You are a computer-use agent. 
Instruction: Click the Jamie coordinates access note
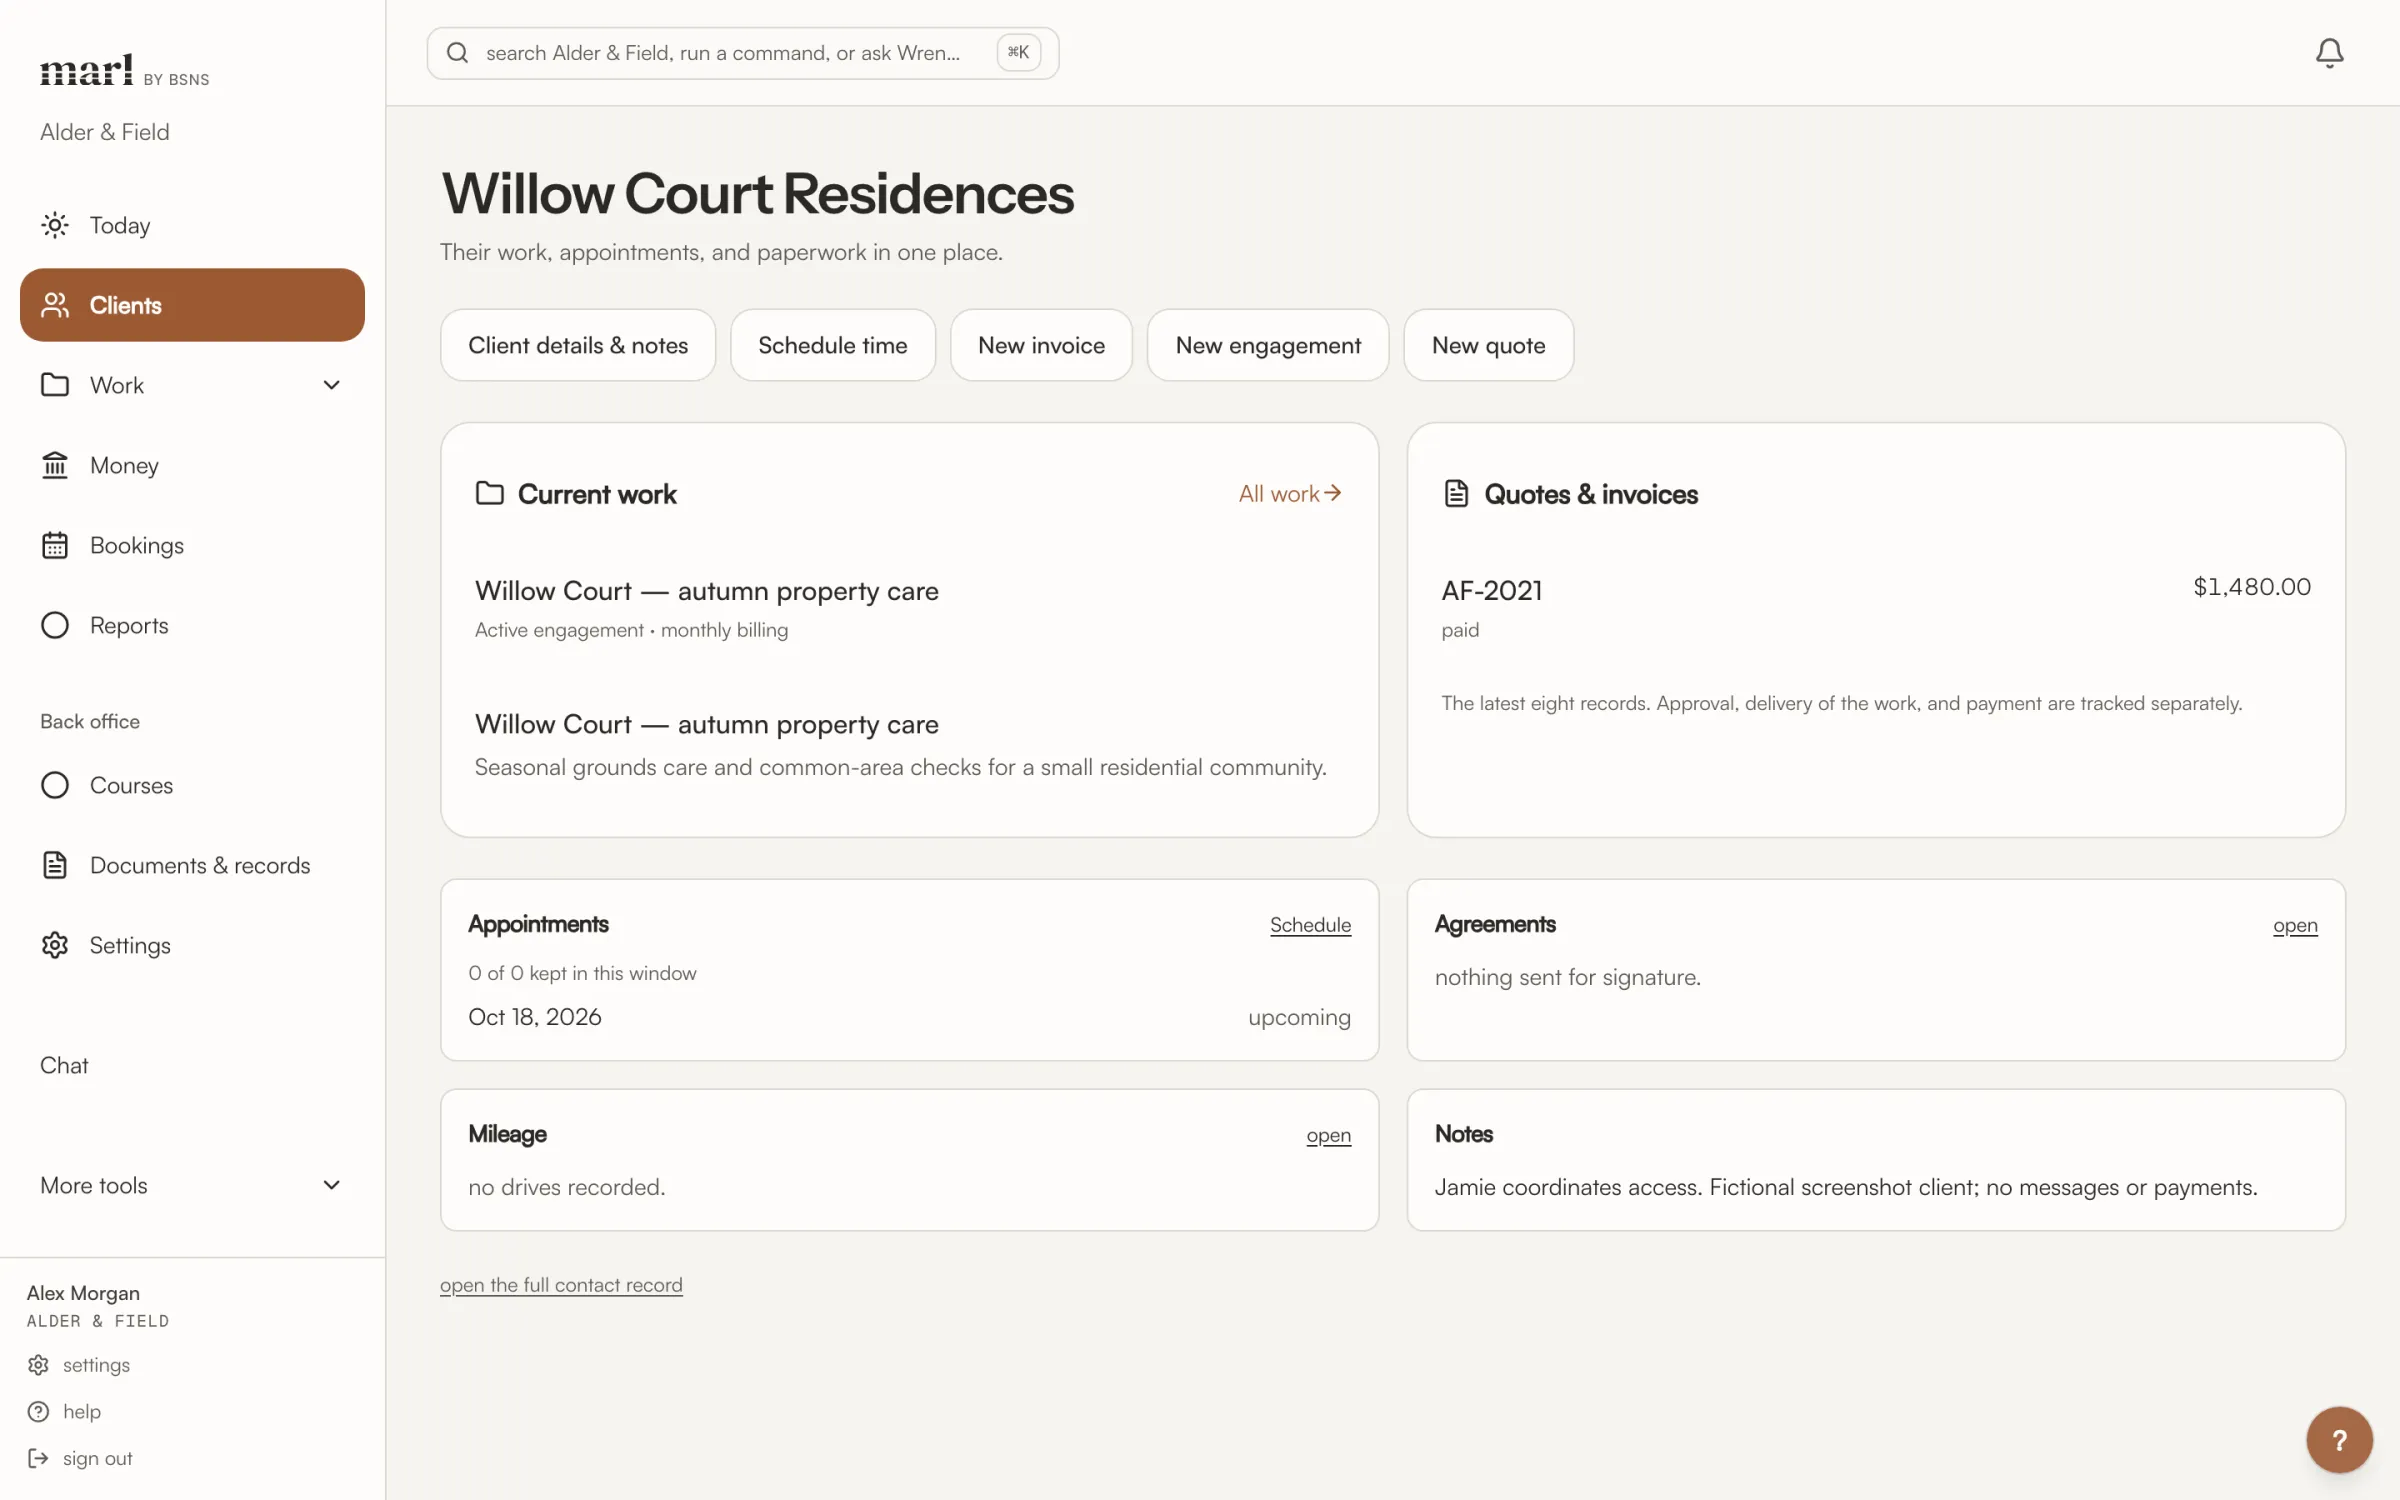[x=1846, y=1187]
